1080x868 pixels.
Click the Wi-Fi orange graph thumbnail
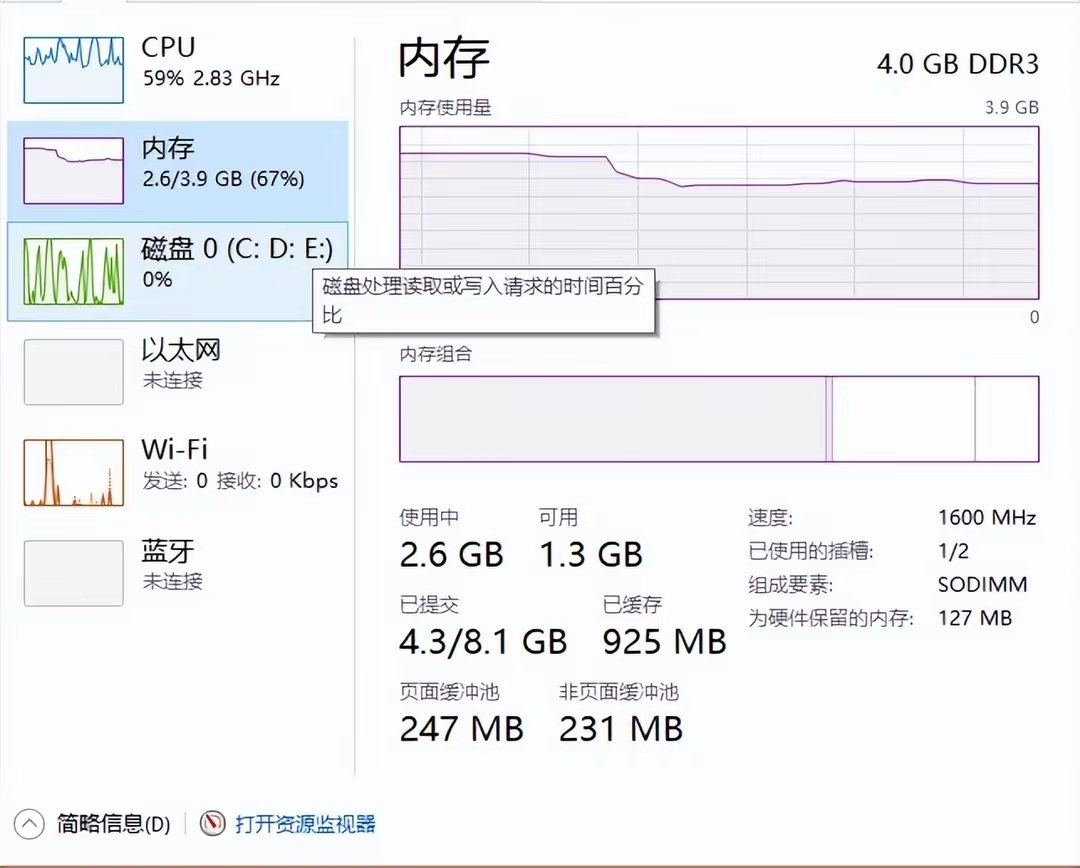[73, 472]
